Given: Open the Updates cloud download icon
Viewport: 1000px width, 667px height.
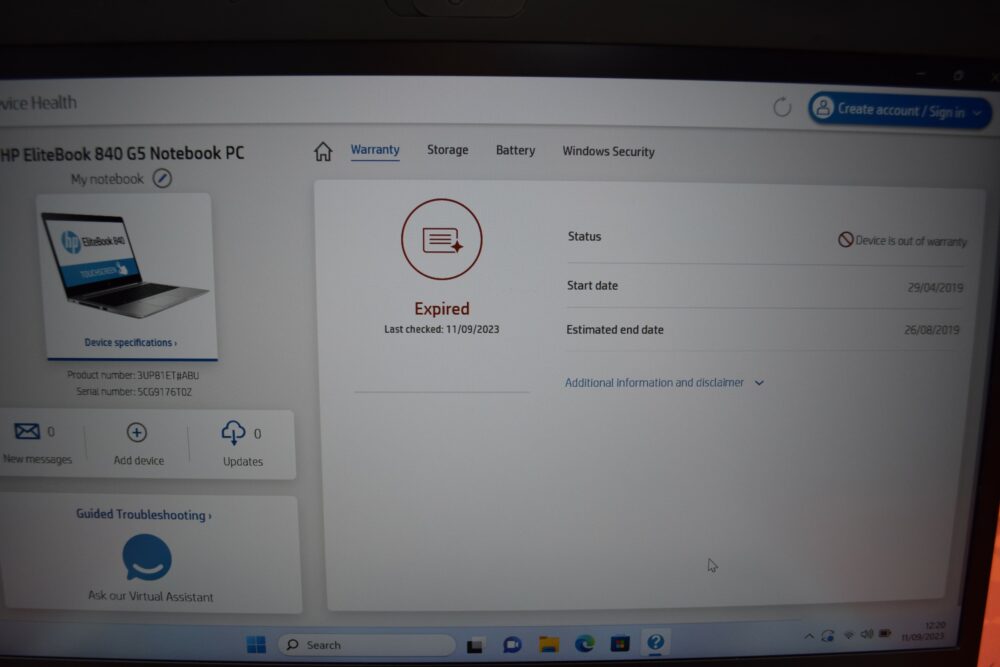Looking at the screenshot, I should point(233,433).
